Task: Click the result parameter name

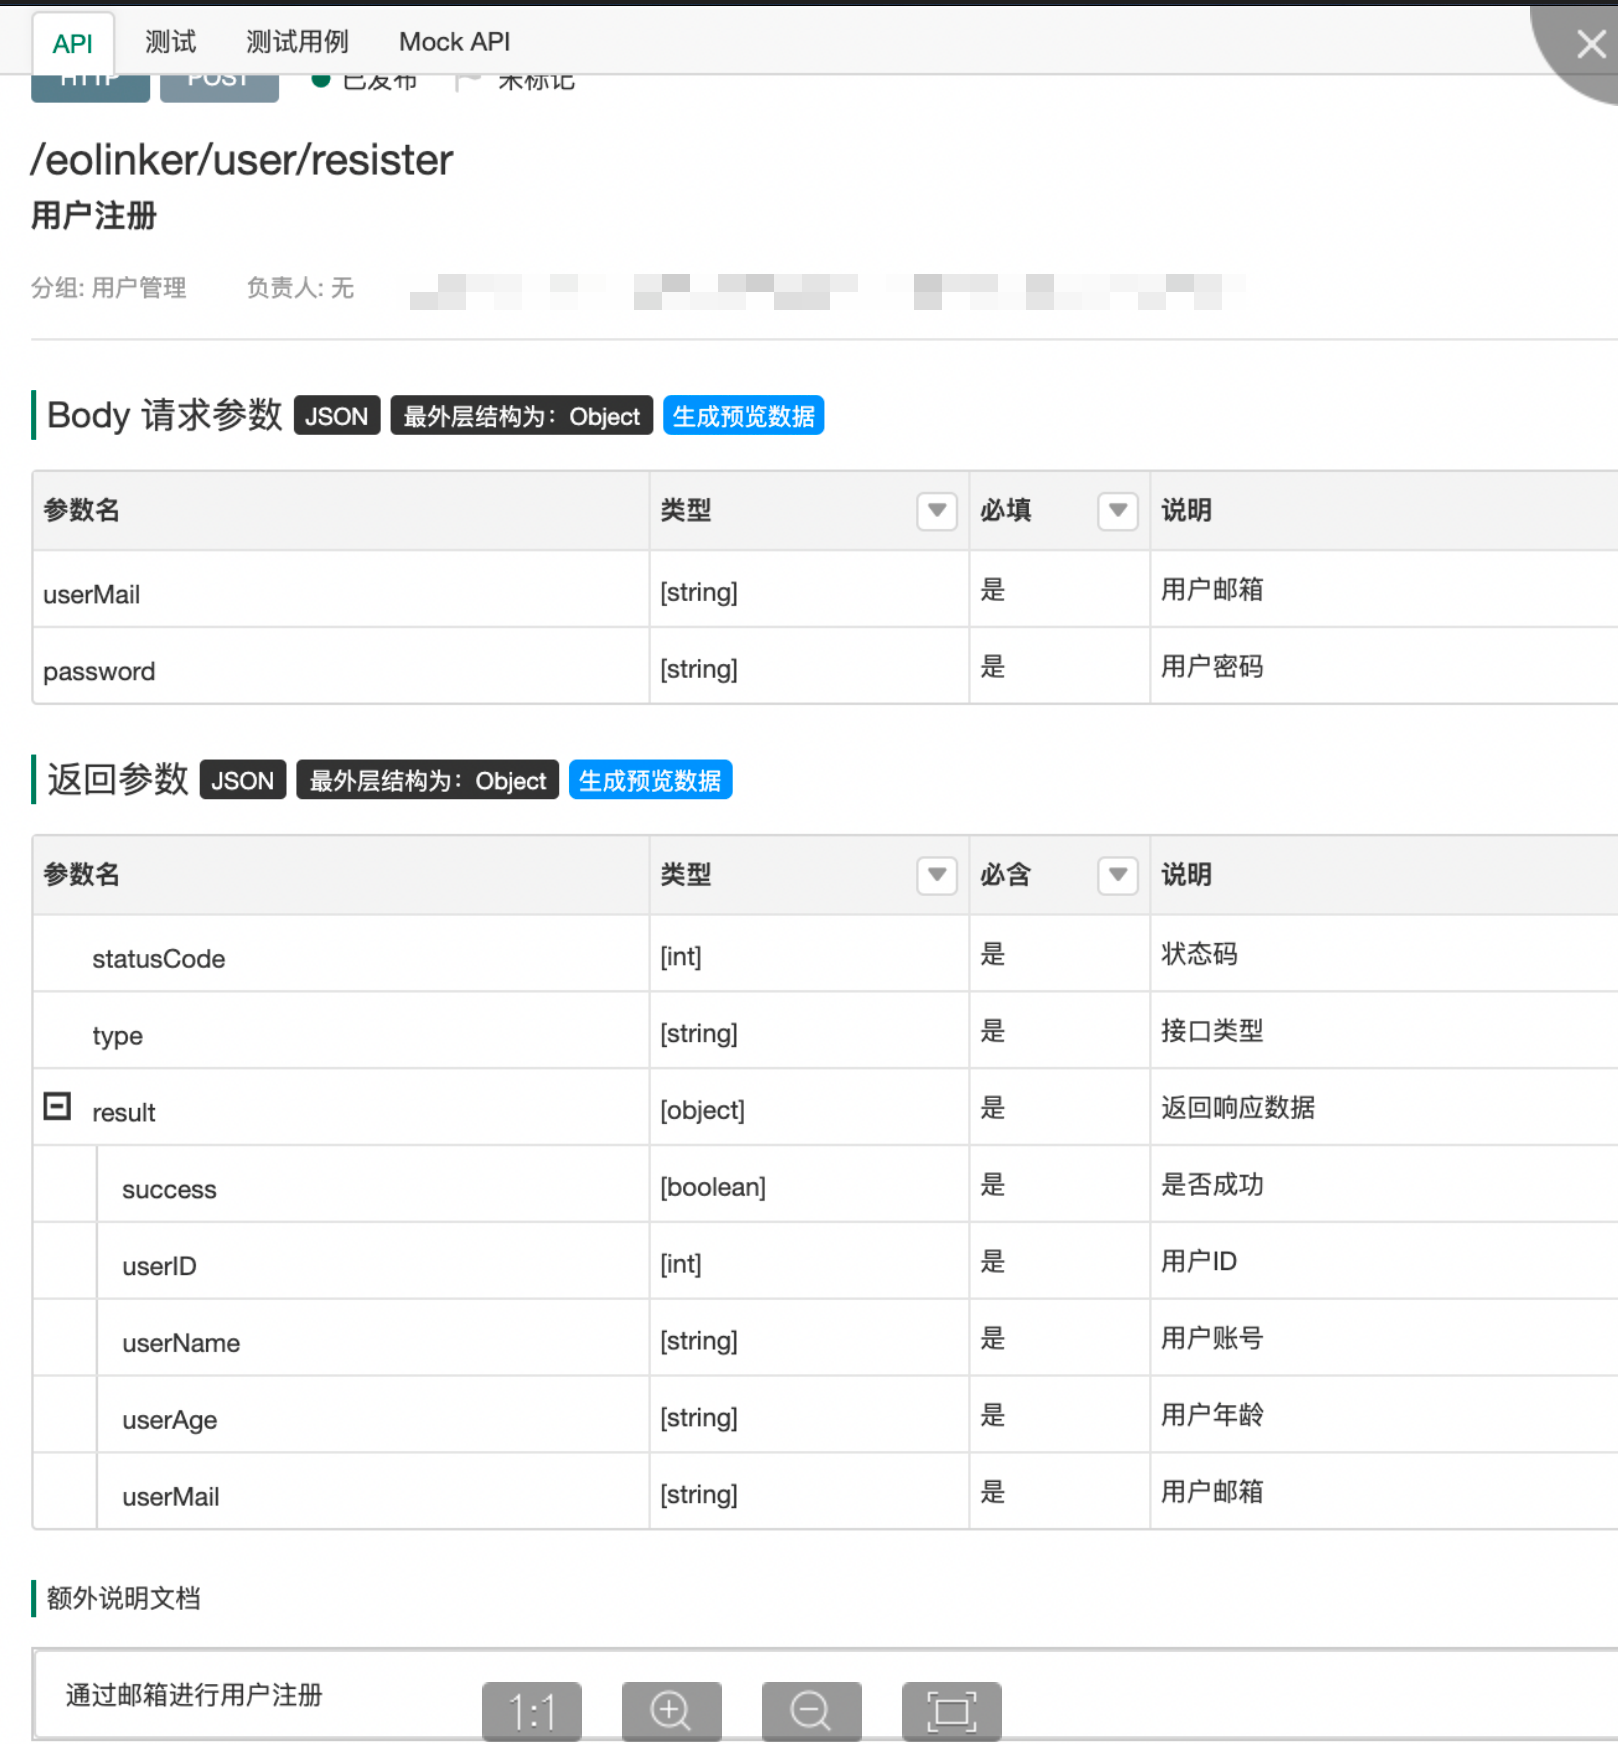Action: pyautogui.click(x=123, y=1113)
